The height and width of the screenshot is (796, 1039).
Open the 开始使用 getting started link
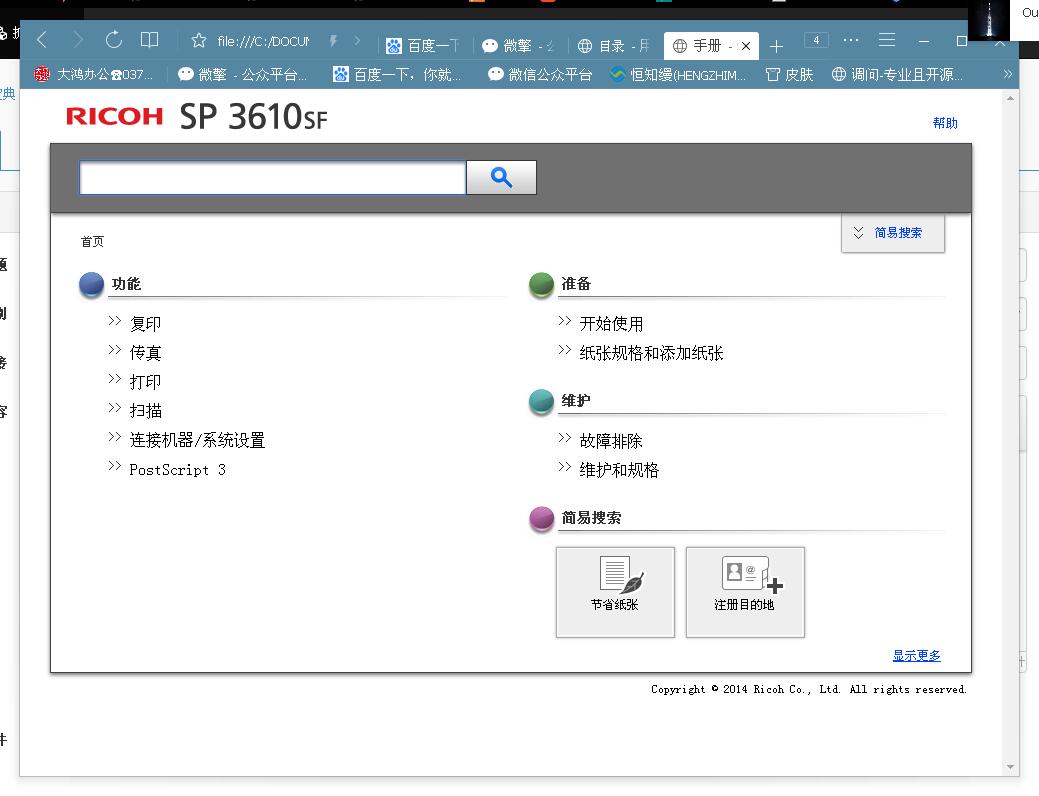(611, 324)
